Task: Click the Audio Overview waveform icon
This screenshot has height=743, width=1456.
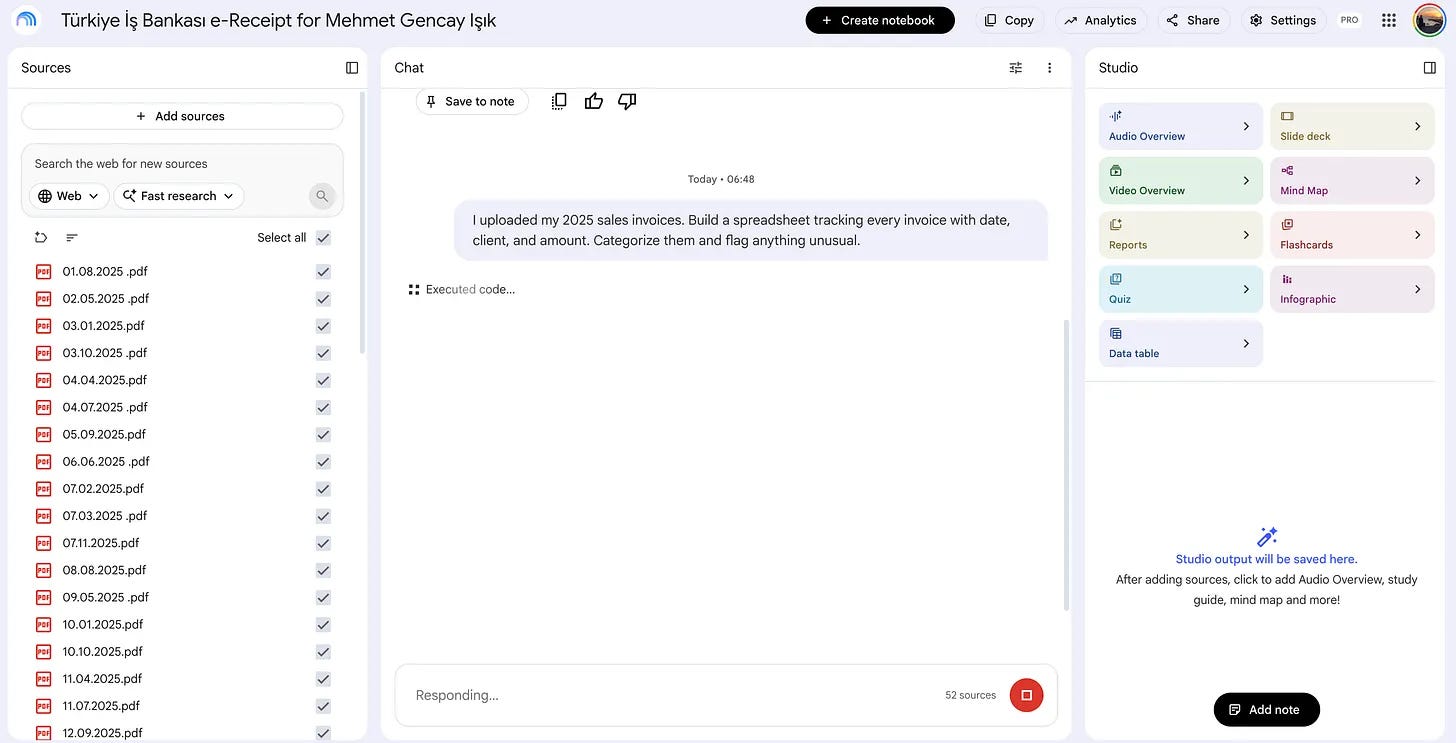Action: point(1116,116)
